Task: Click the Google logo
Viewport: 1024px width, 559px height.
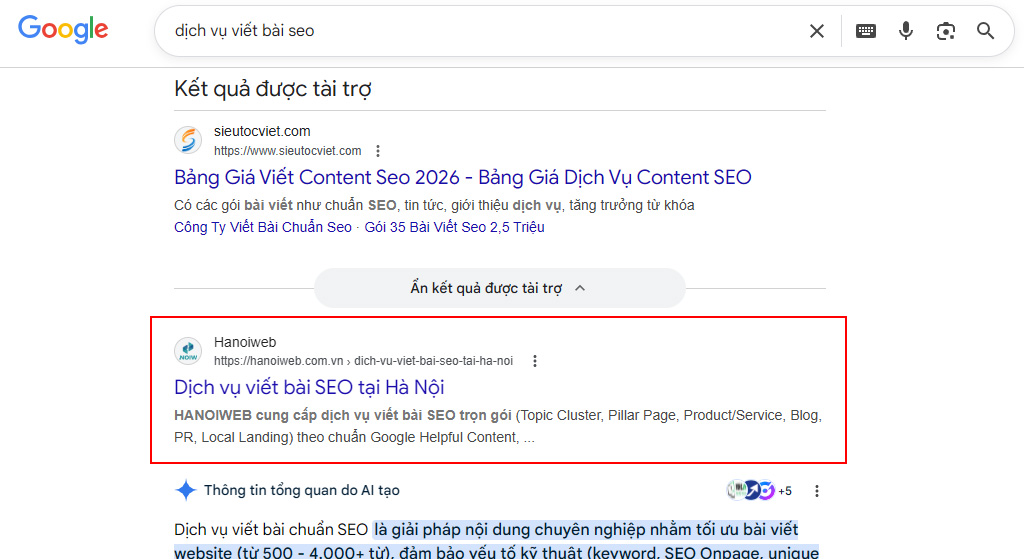Action: pos(63,29)
